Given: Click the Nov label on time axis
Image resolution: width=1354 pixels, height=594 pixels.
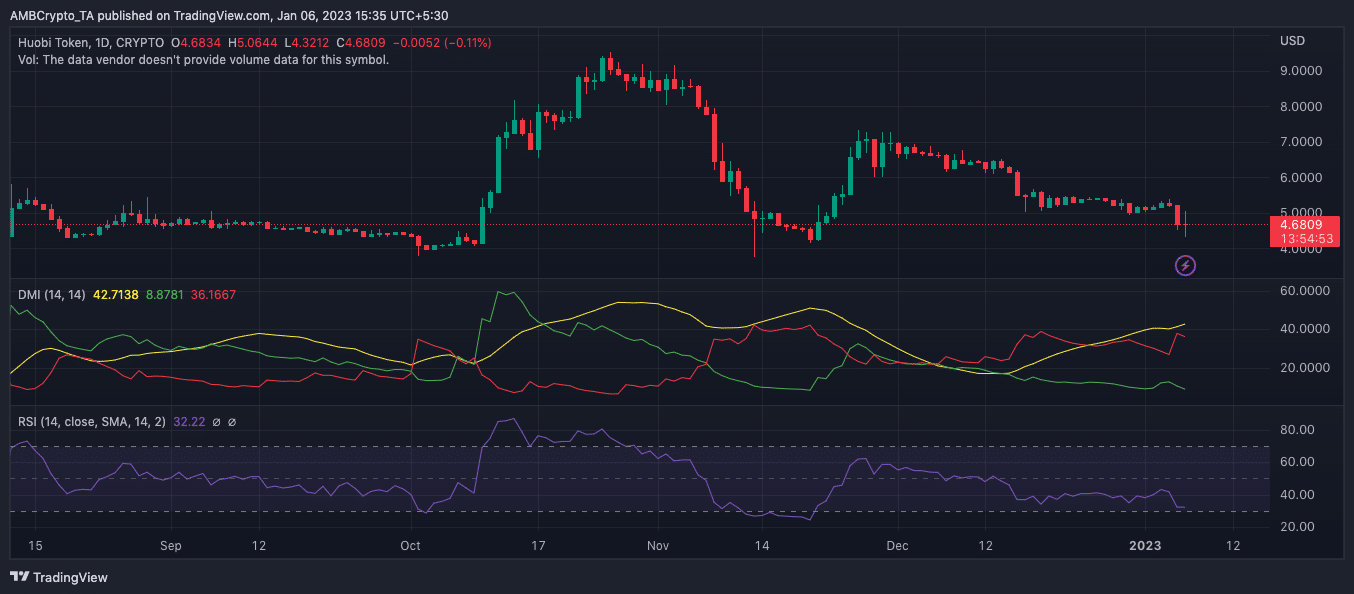Looking at the screenshot, I should [657, 546].
